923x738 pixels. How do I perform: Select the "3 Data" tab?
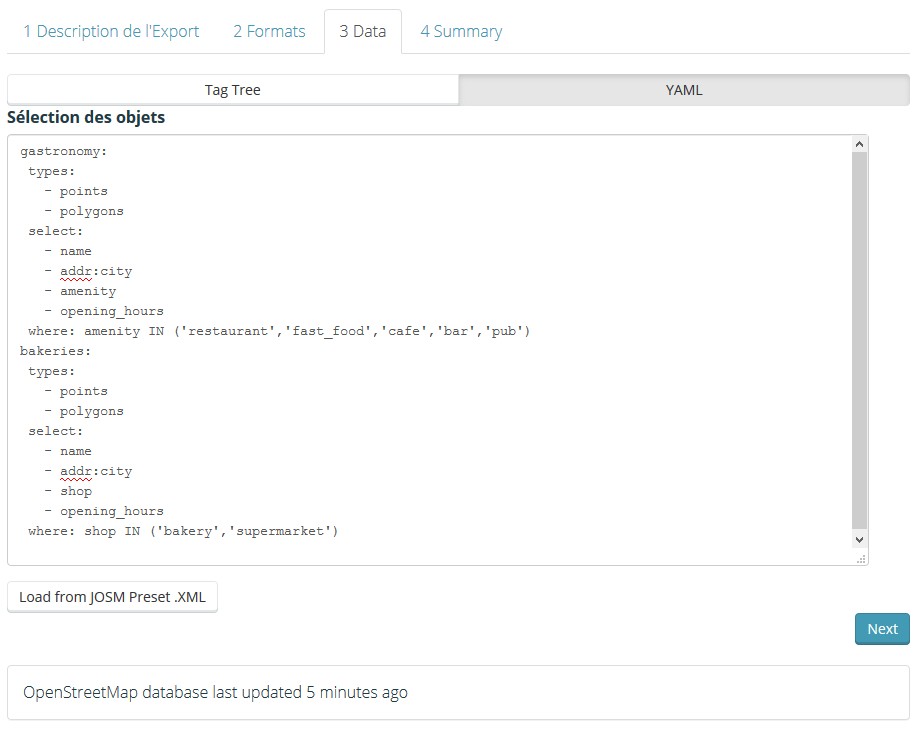362,31
